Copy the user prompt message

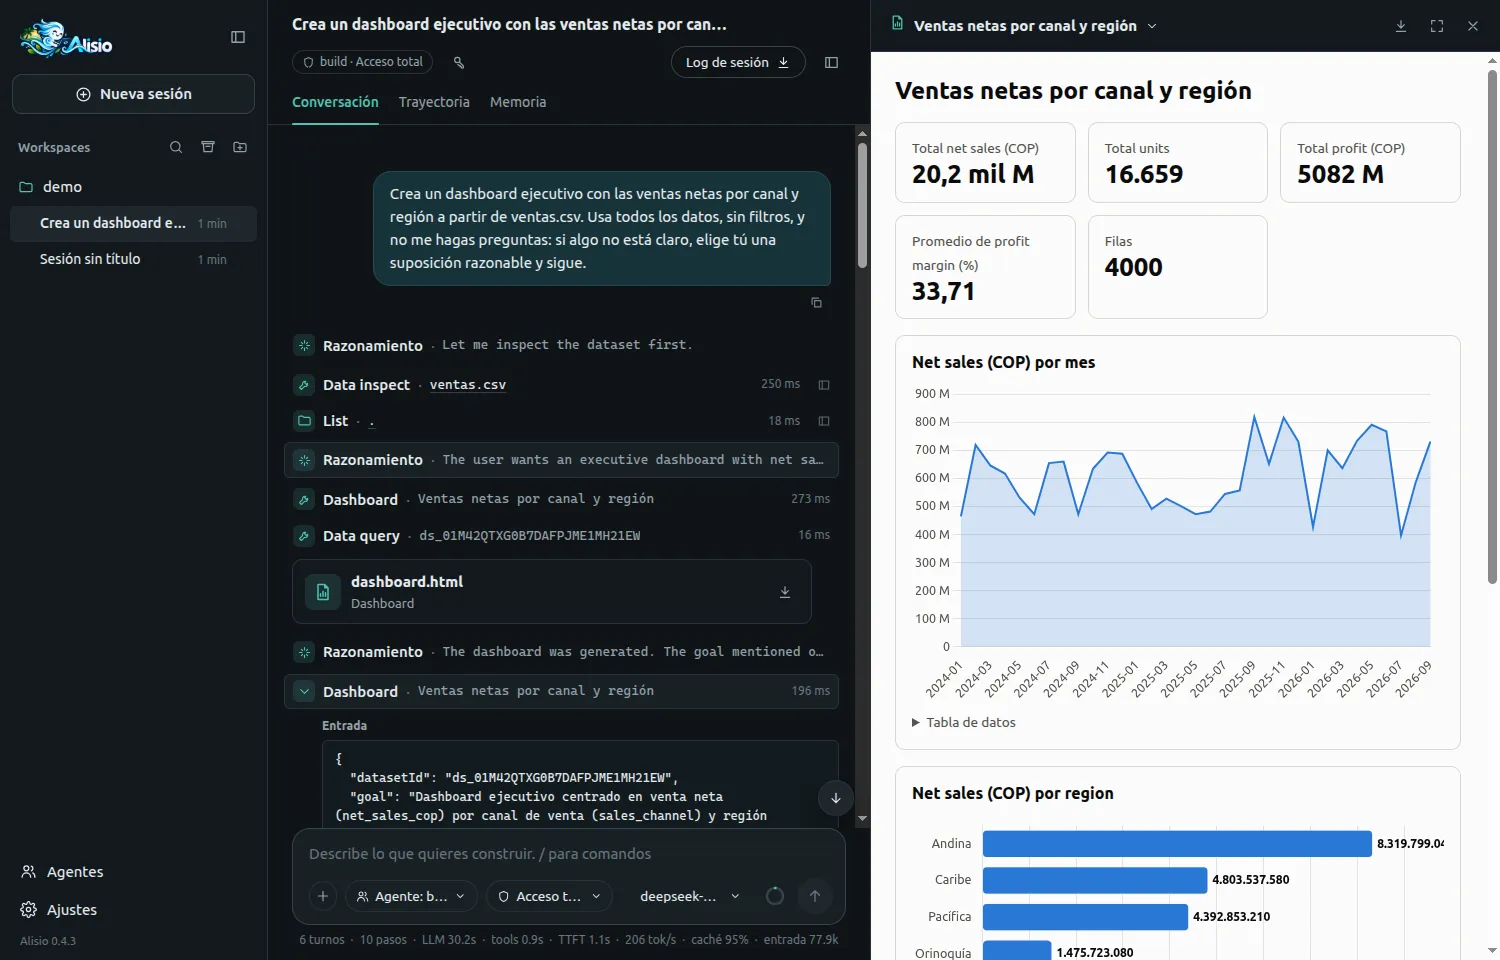(816, 302)
